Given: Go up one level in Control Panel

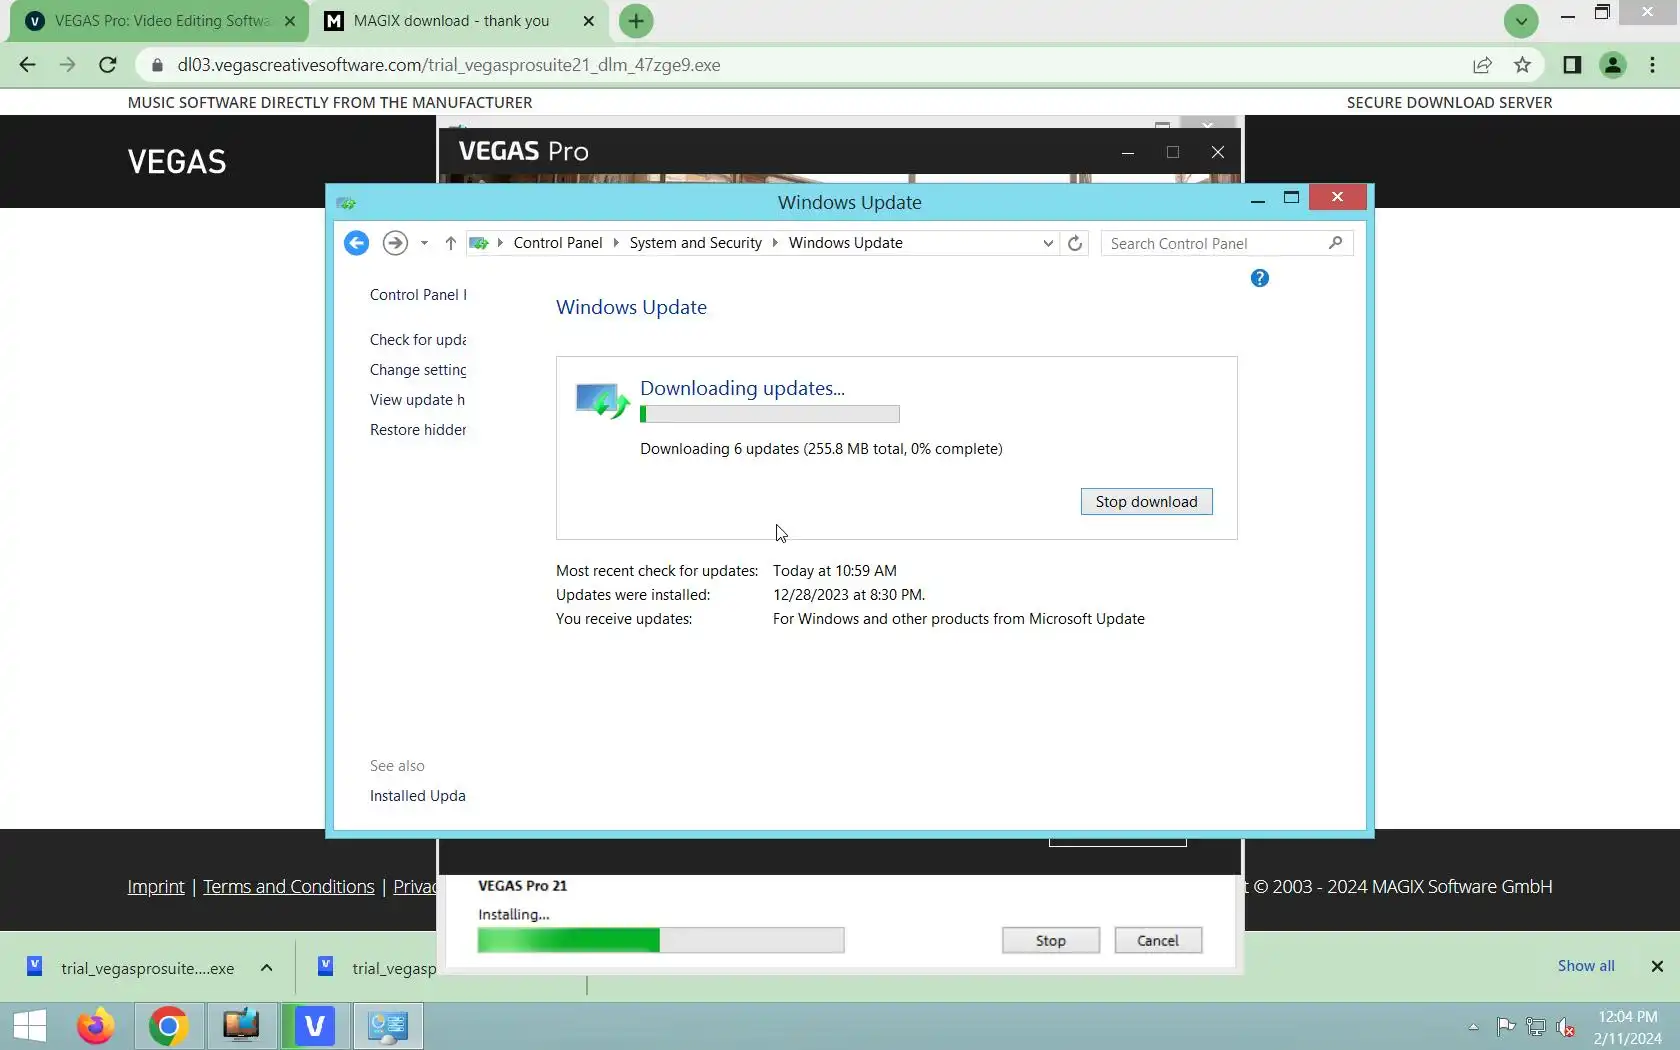Looking at the screenshot, I should click(x=450, y=243).
